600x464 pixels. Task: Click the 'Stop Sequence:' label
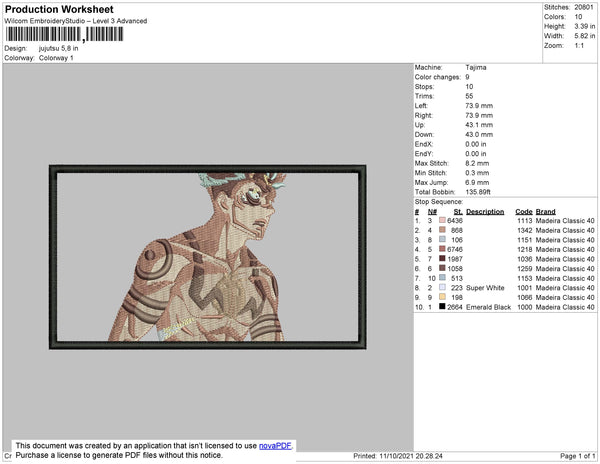point(439,202)
